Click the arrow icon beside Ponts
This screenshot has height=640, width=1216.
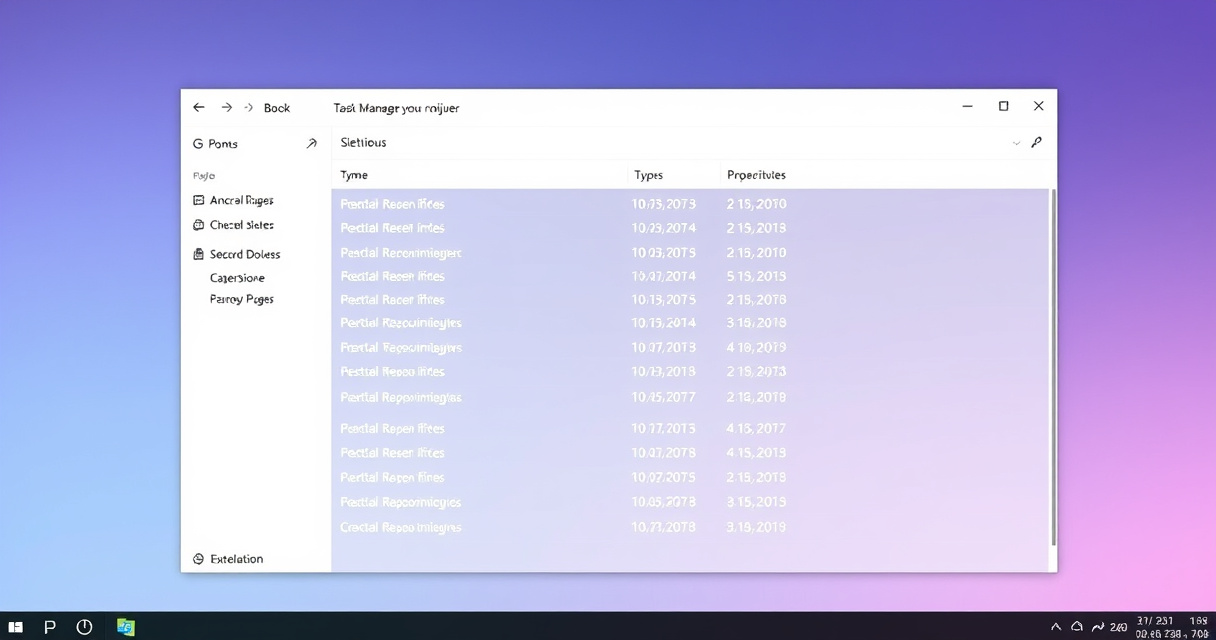[x=311, y=144]
